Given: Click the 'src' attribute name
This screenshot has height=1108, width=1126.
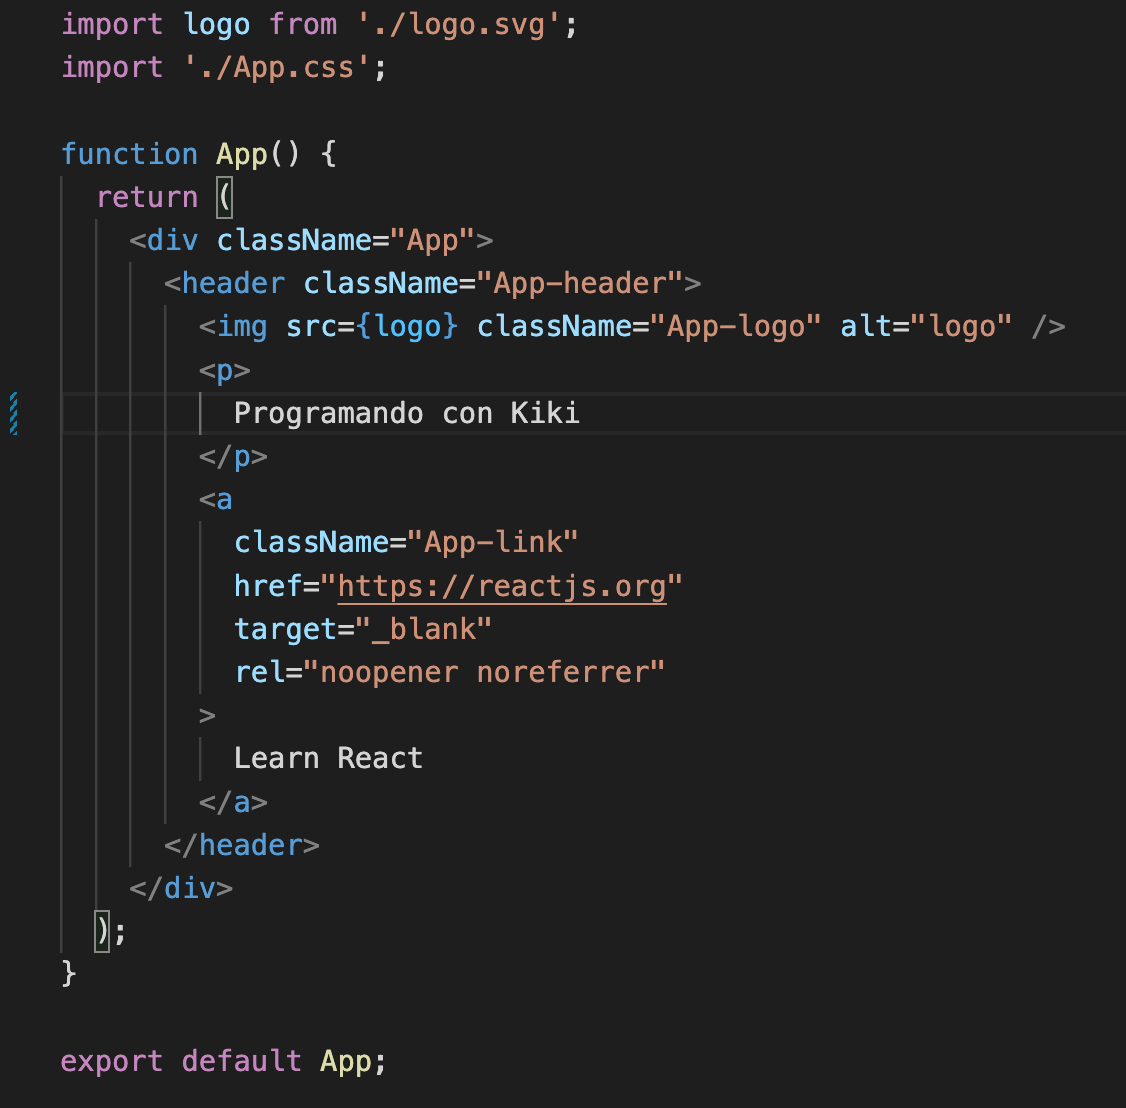Looking at the screenshot, I should pos(311,327).
